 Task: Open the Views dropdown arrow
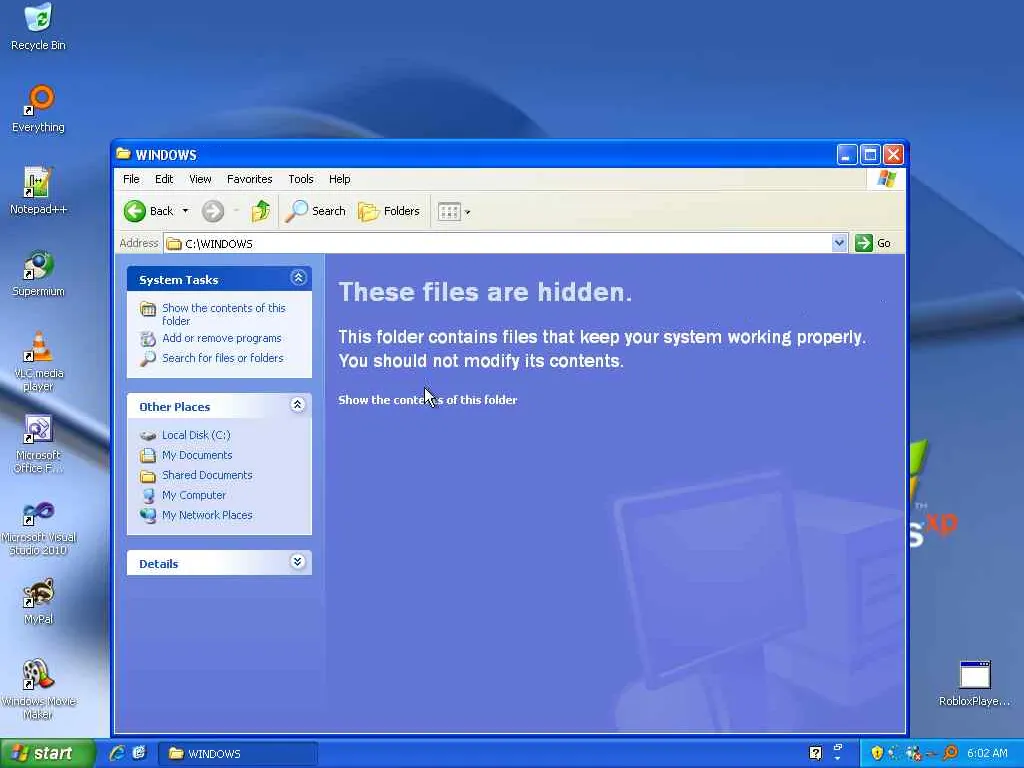point(468,212)
